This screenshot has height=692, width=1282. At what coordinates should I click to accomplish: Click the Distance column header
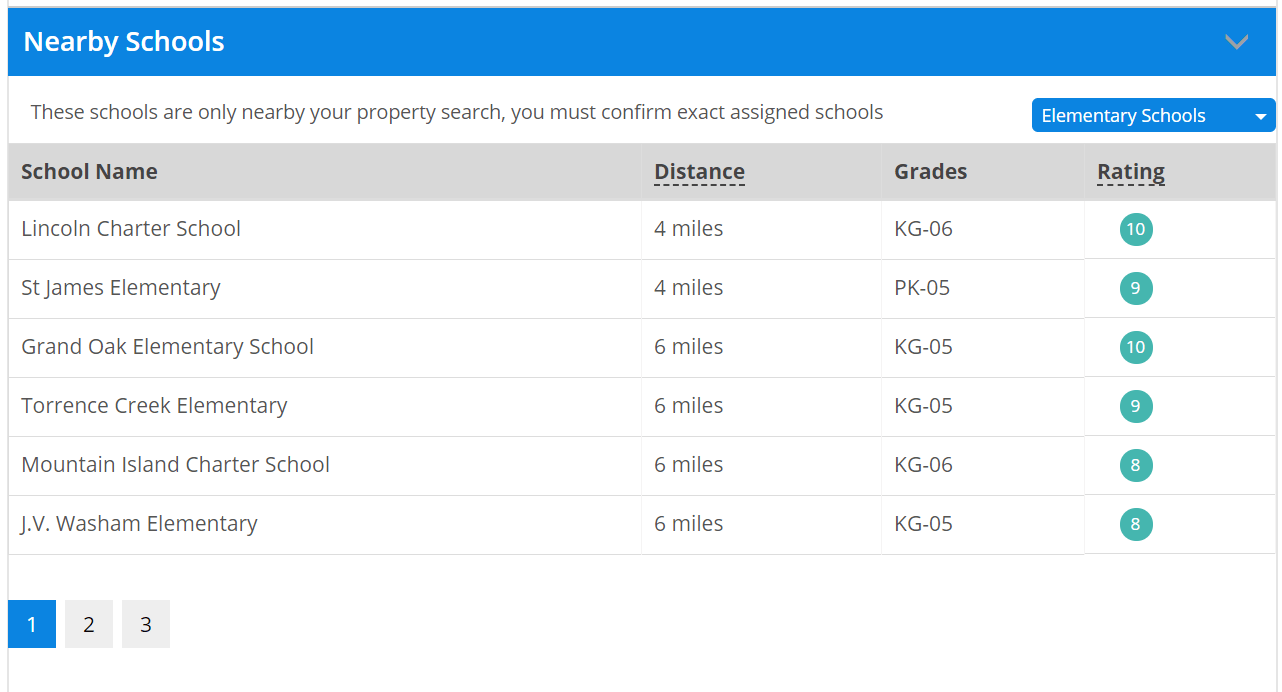pyautogui.click(x=699, y=172)
